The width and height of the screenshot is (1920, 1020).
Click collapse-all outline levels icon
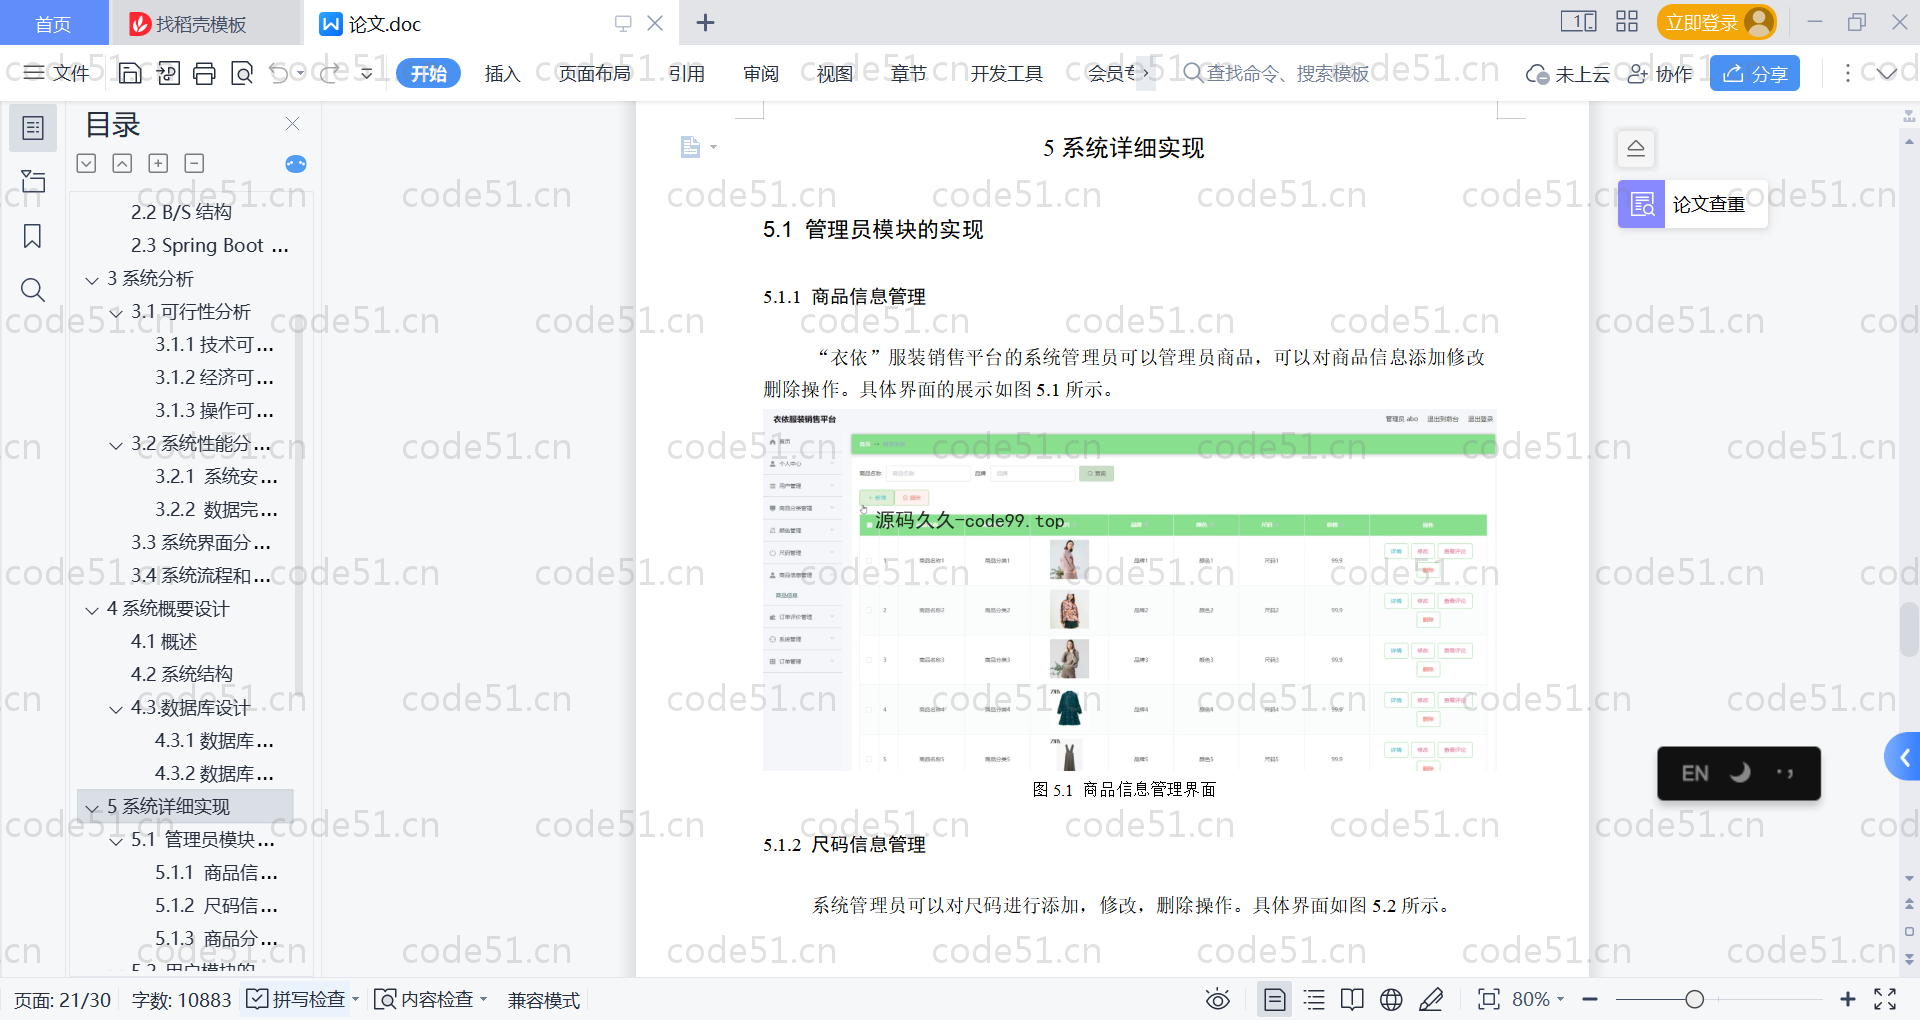[86, 163]
